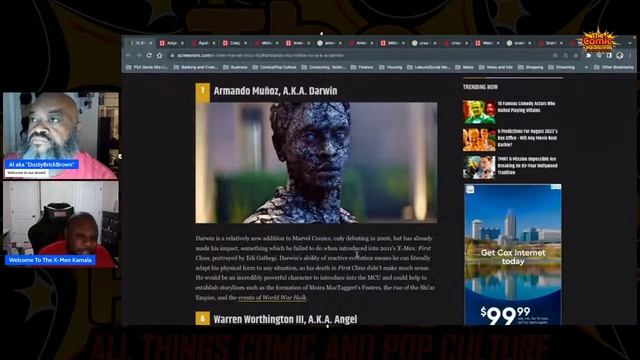Close the active first browser tab

pyautogui.click(x=151, y=43)
